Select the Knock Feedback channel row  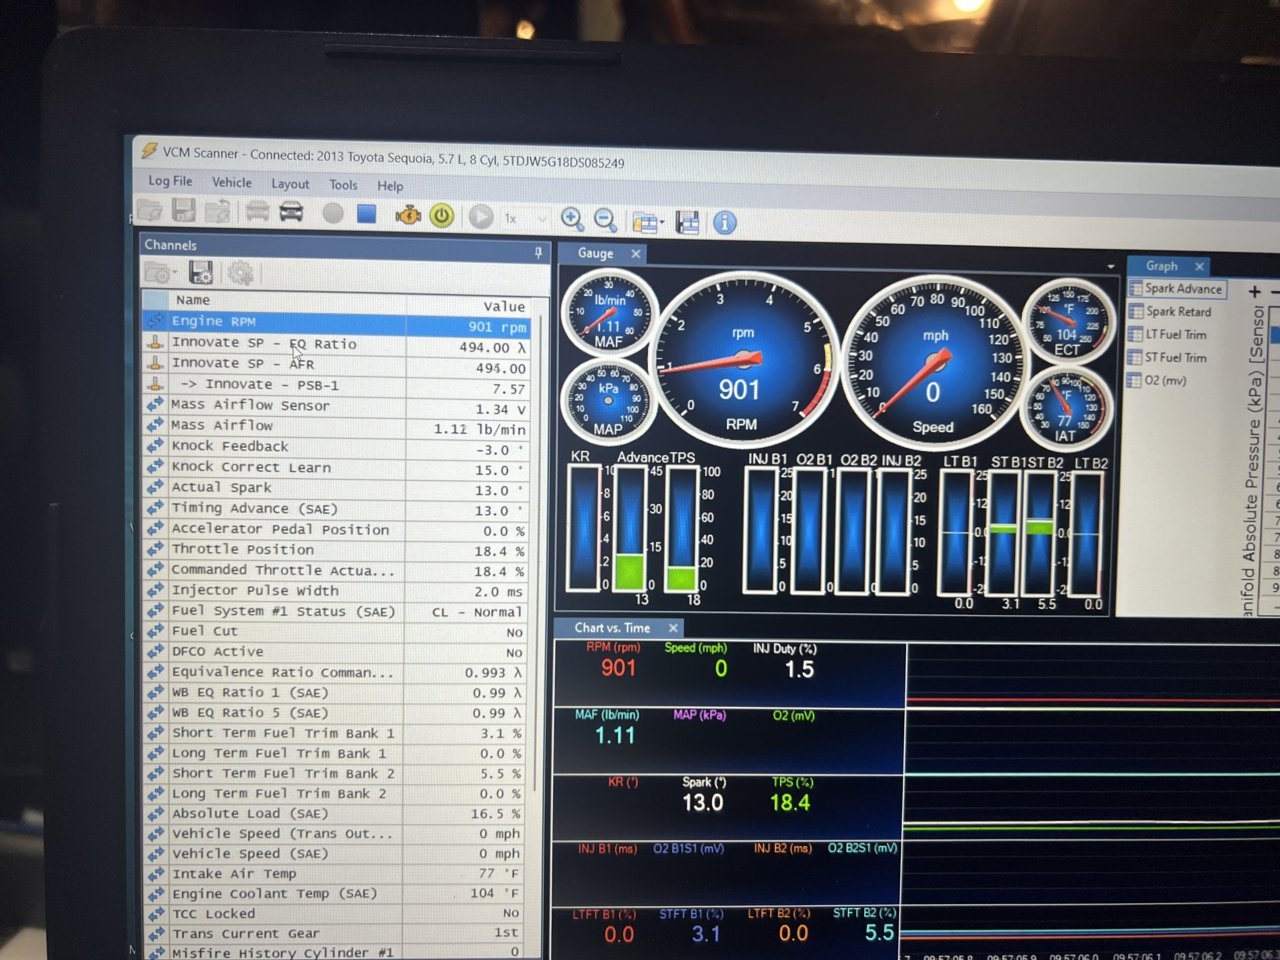pos(336,448)
